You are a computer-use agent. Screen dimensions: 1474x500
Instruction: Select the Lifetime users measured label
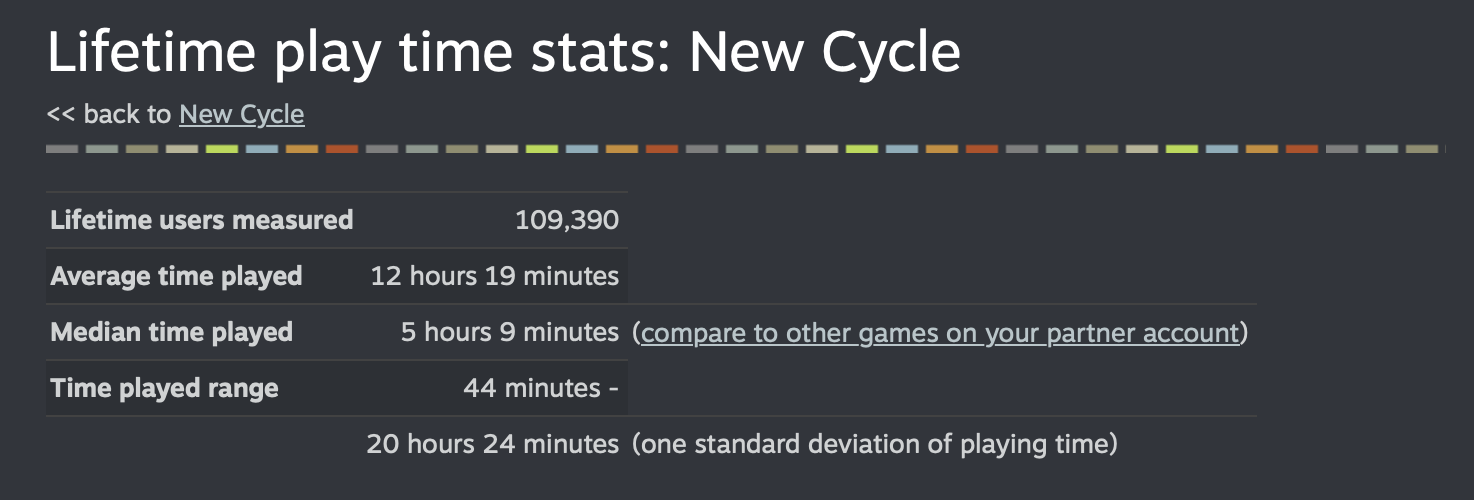201,220
